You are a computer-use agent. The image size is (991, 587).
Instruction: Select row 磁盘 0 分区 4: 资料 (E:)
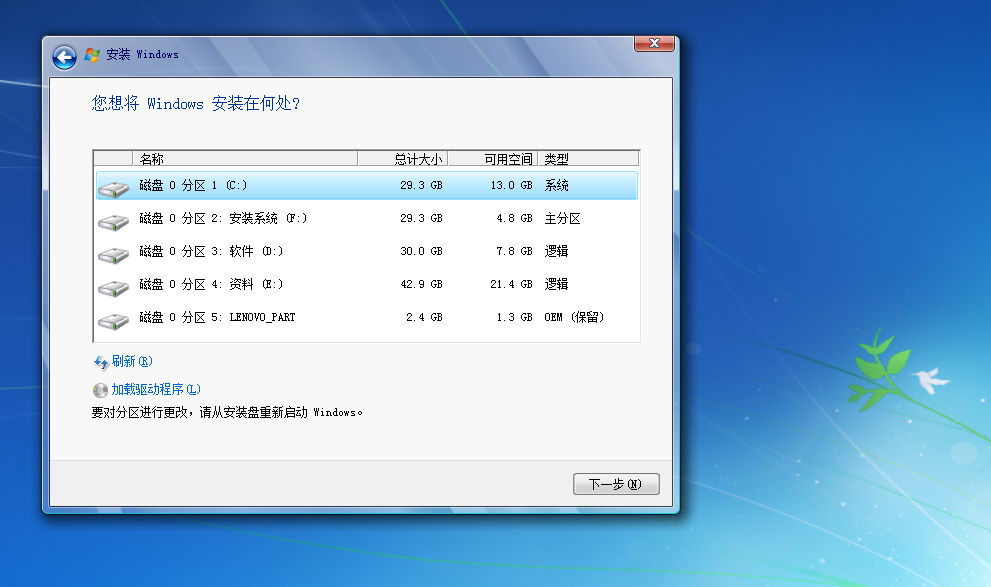click(367, 284)
